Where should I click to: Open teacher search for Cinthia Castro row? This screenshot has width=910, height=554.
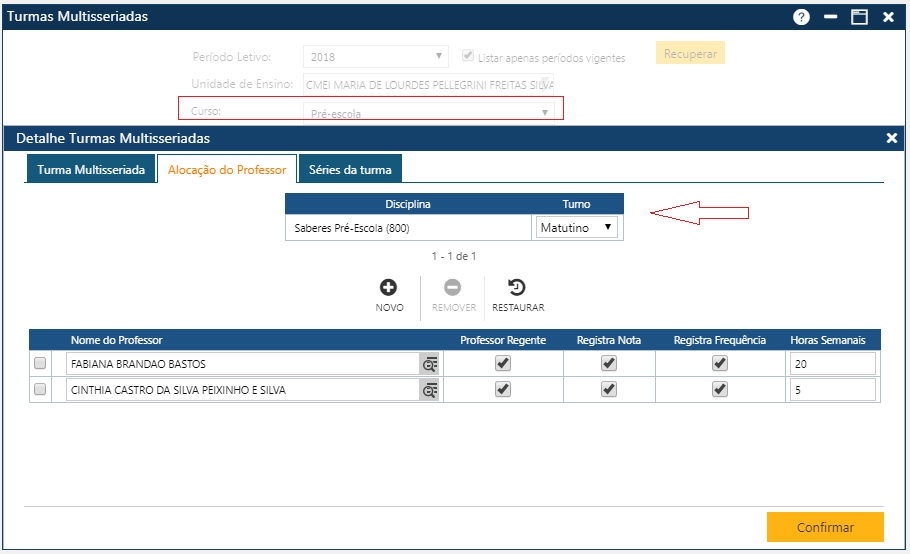pos(430,391)
